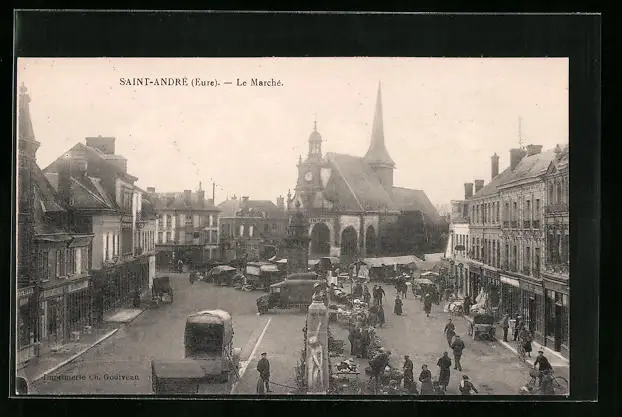Click the "Le Marché" title text
This screenshot has height=417, width=622.
point(260,82)
